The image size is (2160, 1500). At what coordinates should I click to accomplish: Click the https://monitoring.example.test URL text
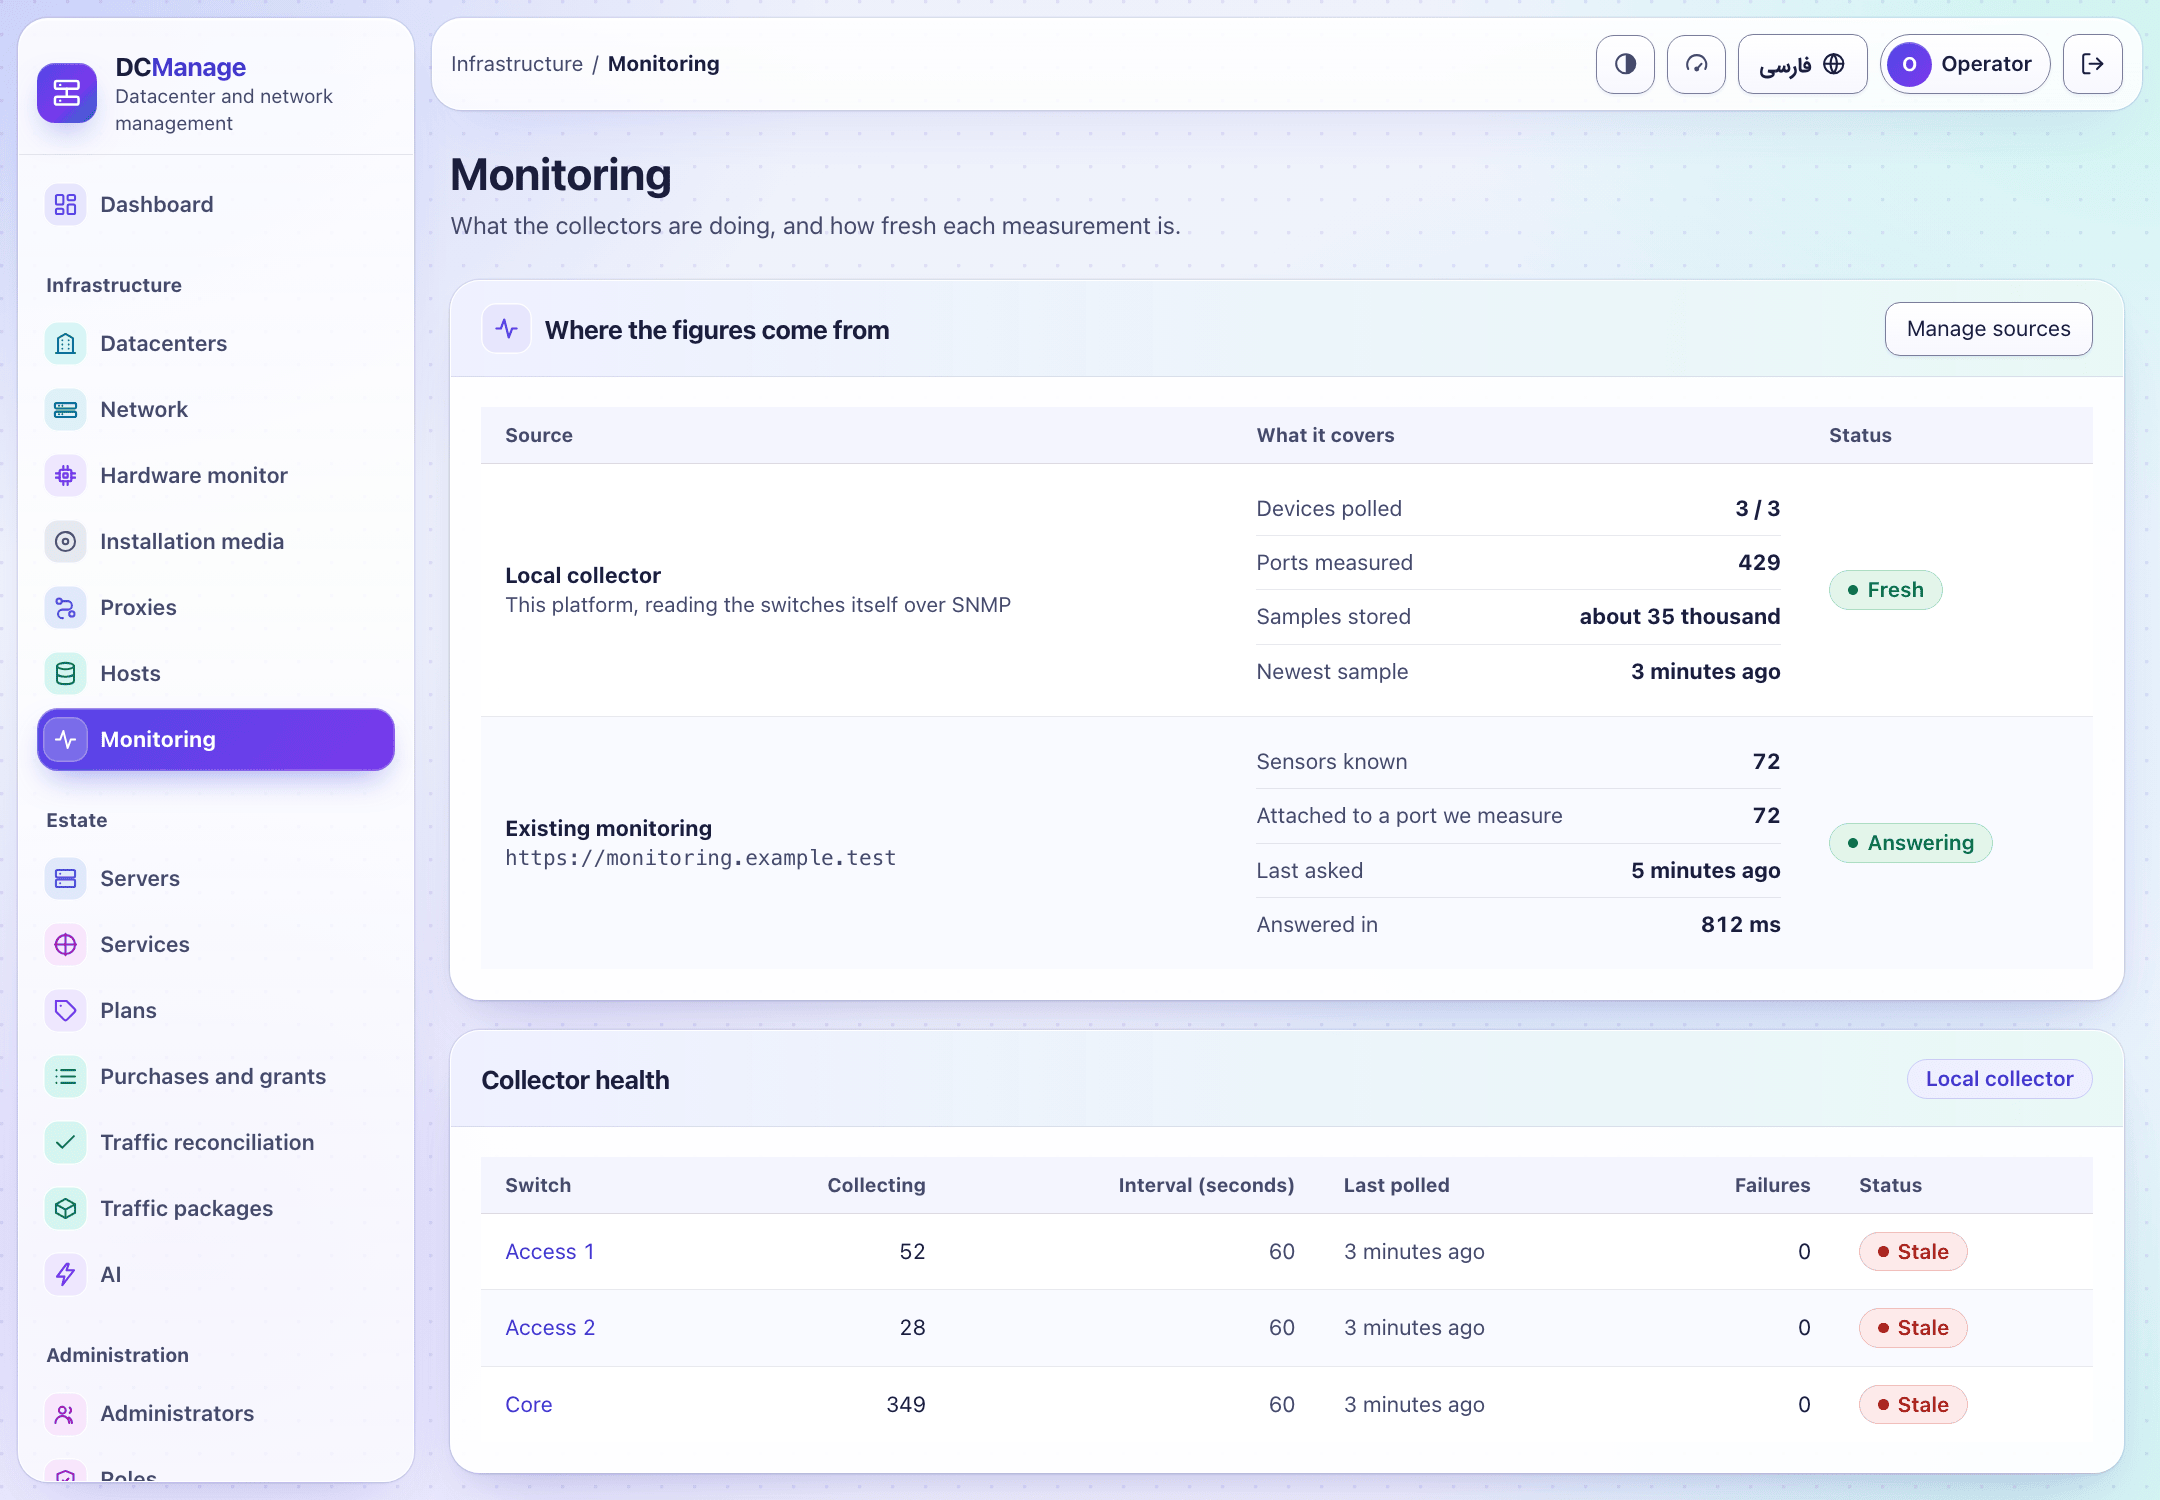tap(700, 858)
